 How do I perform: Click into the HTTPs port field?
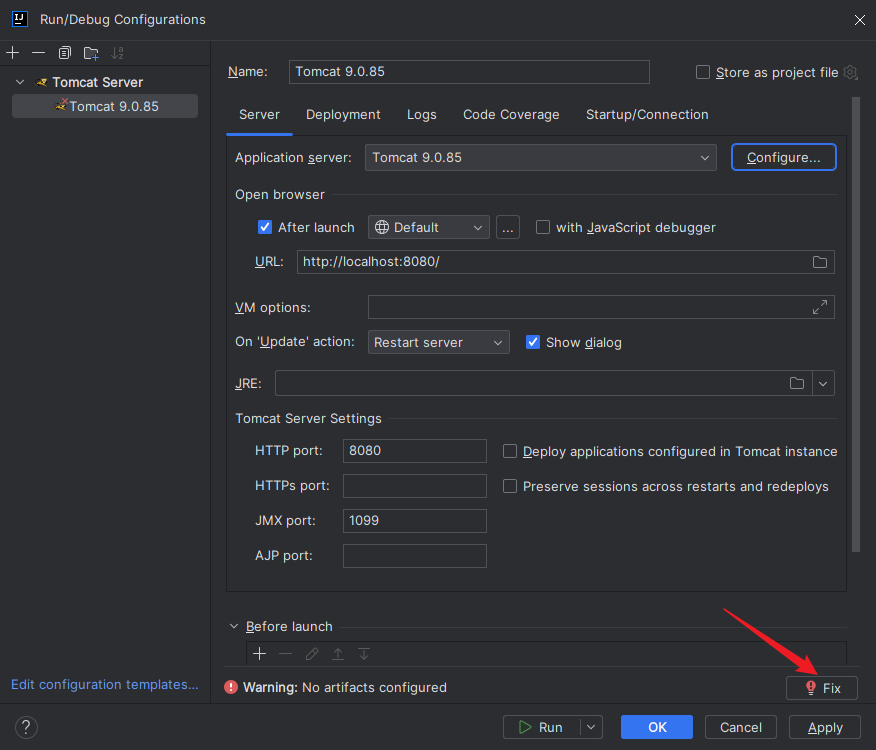pos(415,486)
